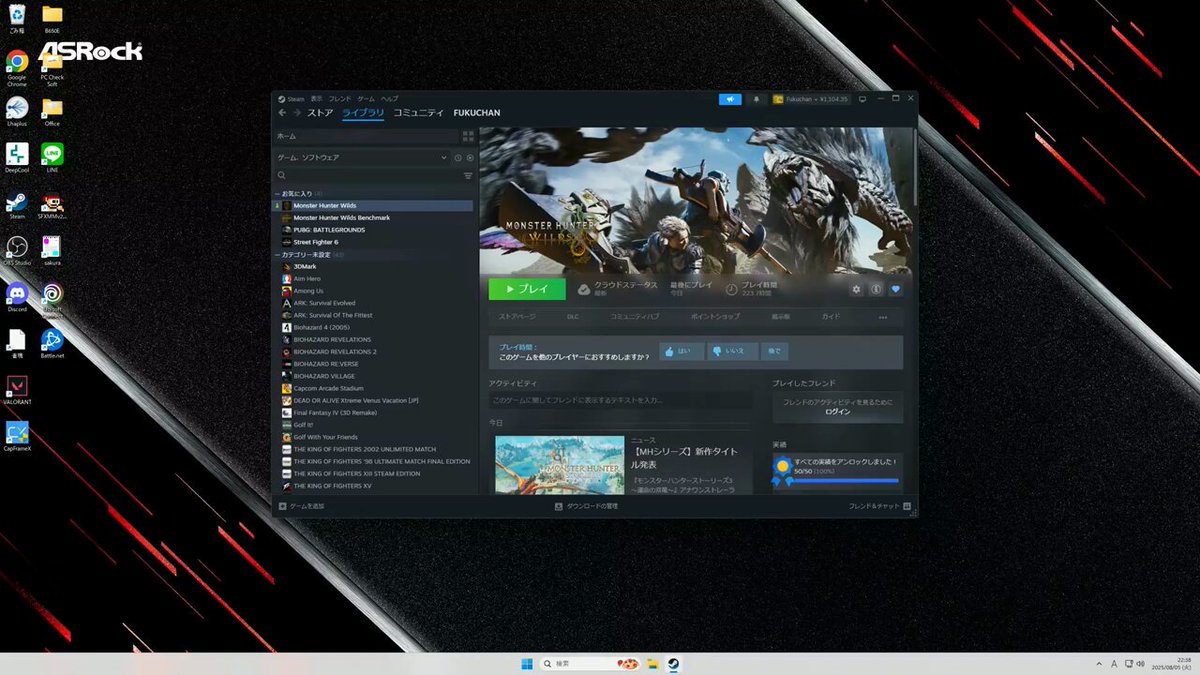Screen dimensions: 1200x675
Task: Go forward with the right arrow
Action: point(296,113)
